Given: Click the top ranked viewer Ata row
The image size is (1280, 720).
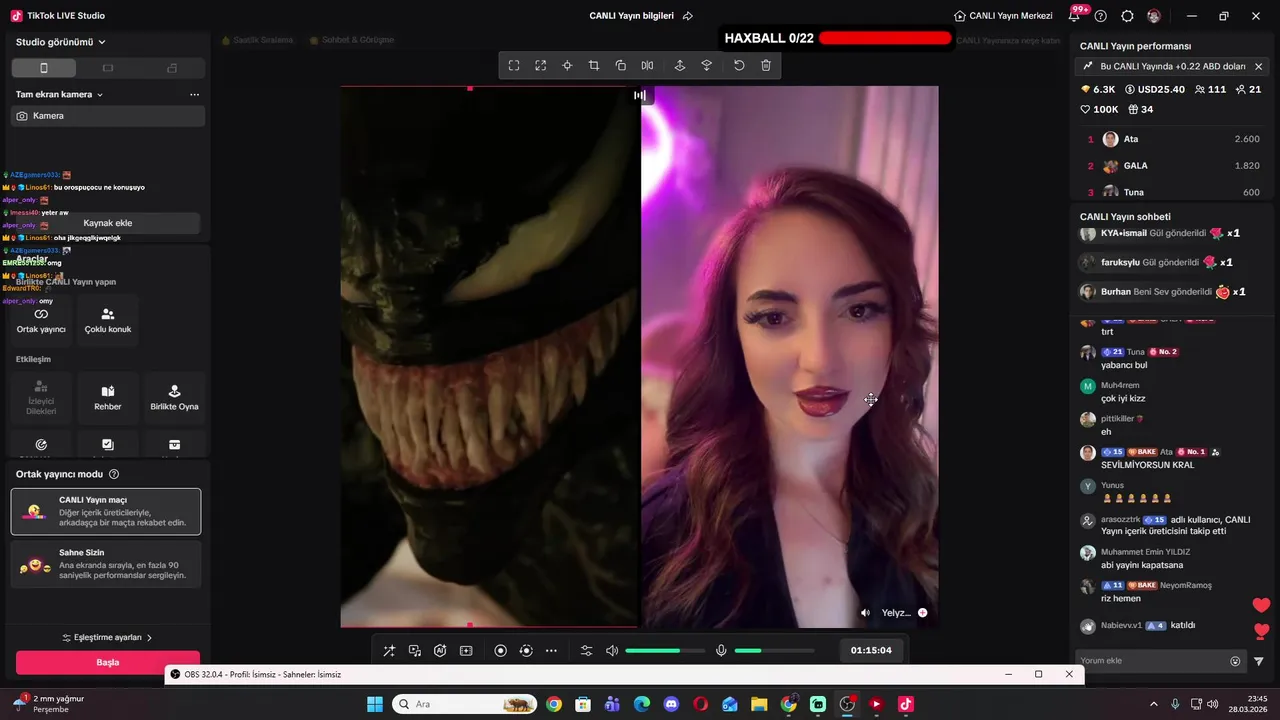Looking at the screenshot, I should (1173, 139).
